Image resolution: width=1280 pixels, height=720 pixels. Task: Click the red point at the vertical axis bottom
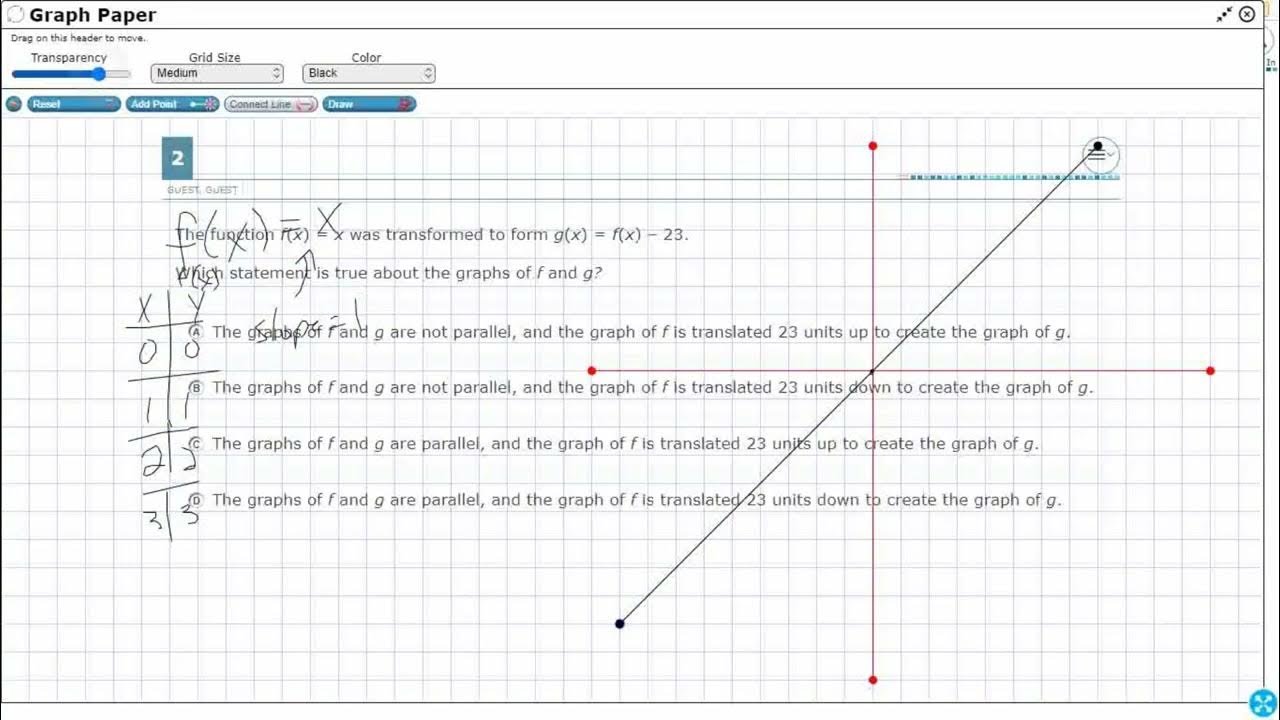(x=873, y=680)
